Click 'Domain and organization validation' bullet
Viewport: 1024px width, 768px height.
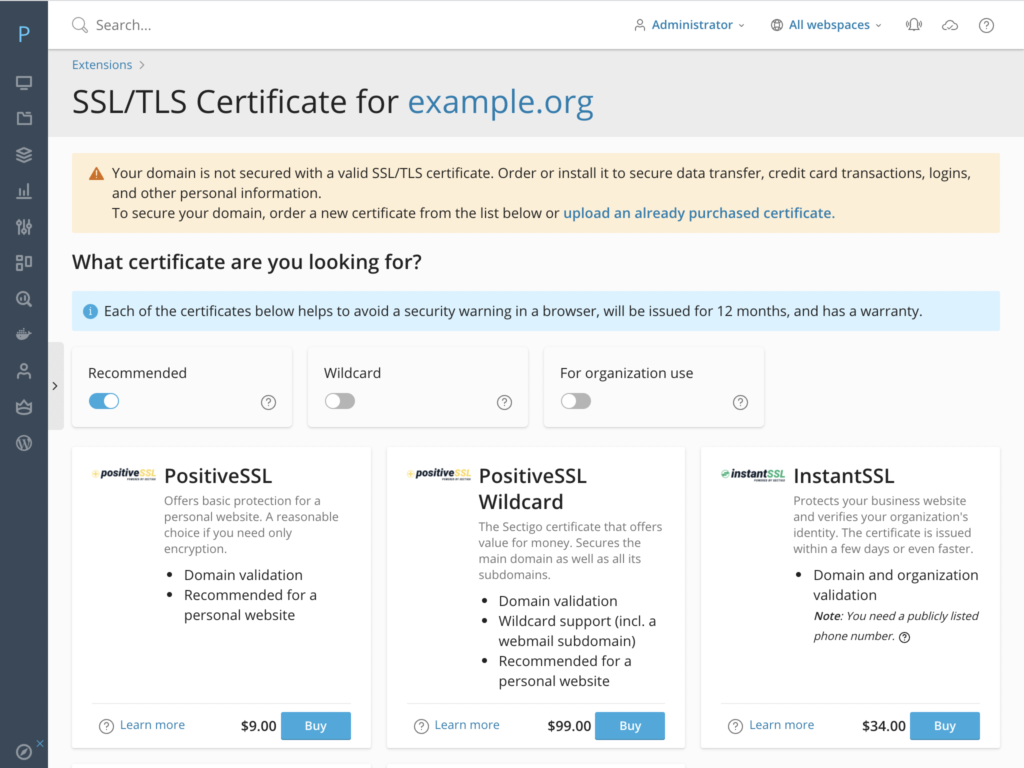pos(895,584)
